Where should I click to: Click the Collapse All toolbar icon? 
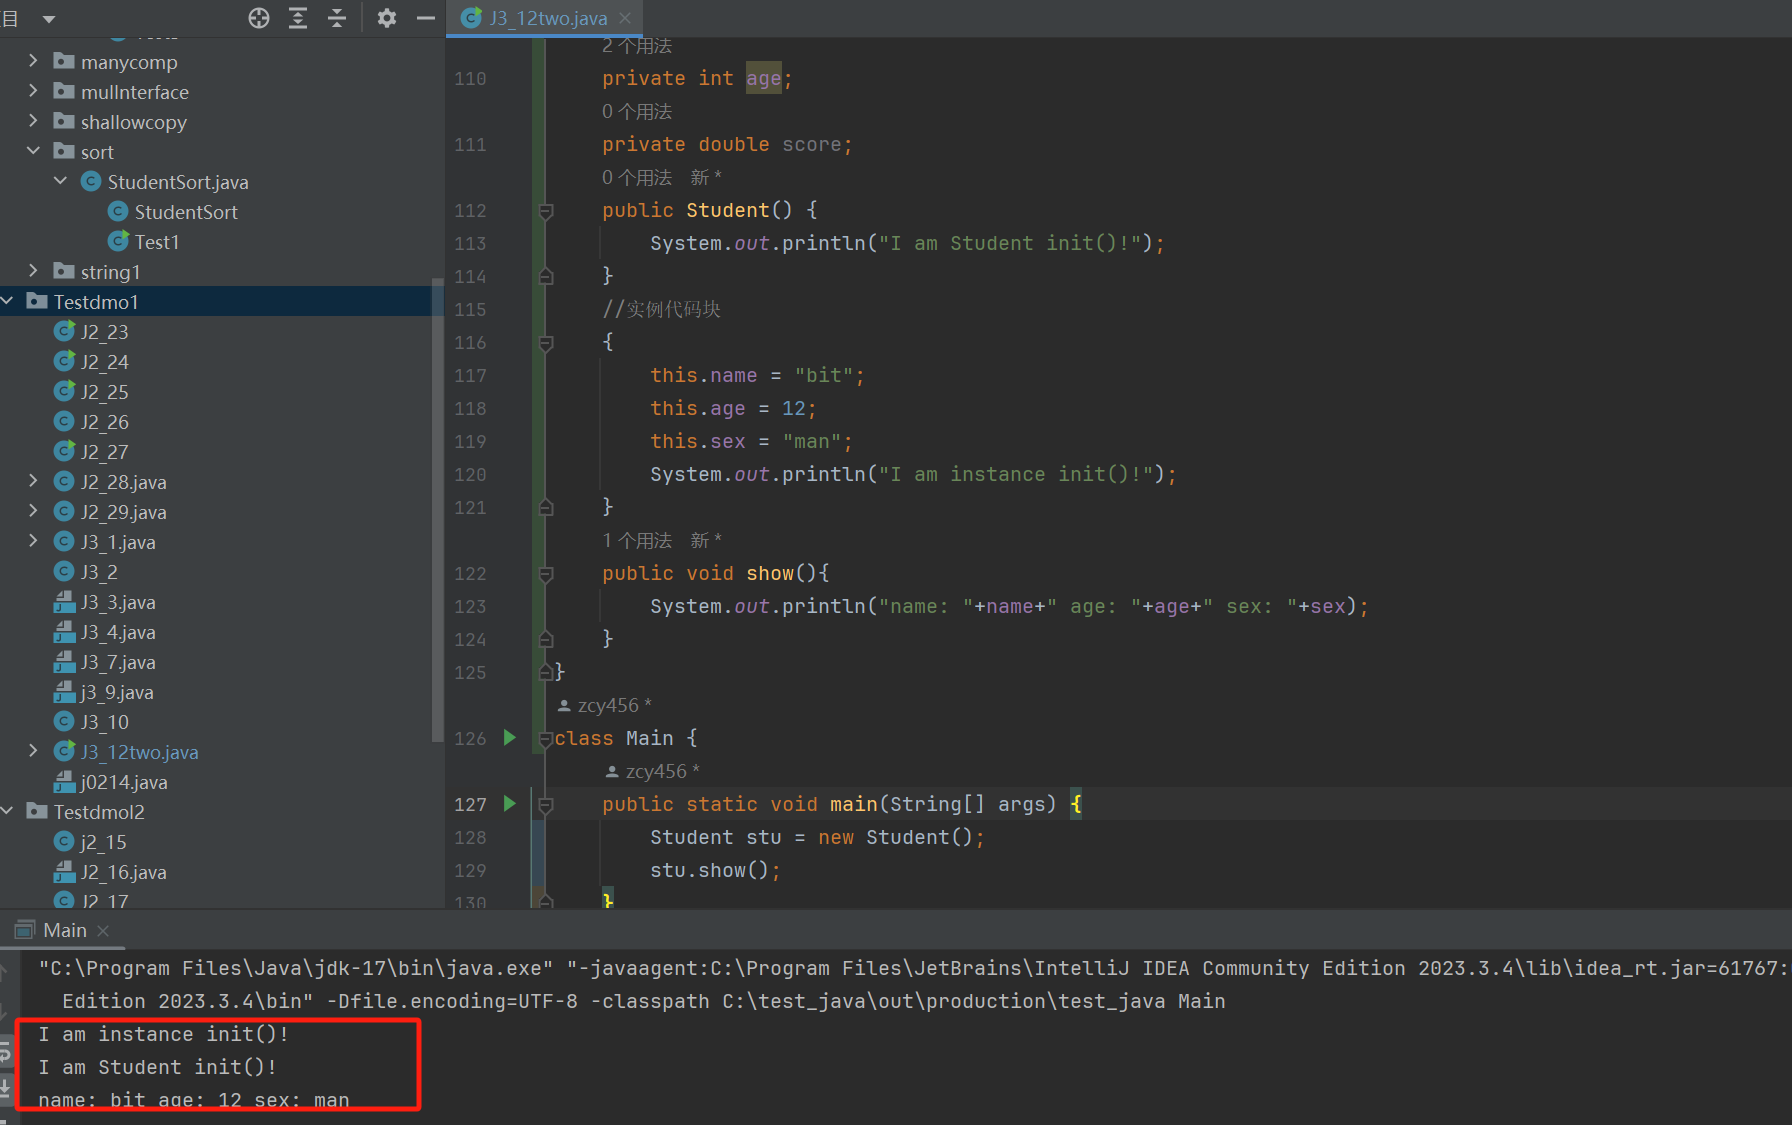pos(337,18)
